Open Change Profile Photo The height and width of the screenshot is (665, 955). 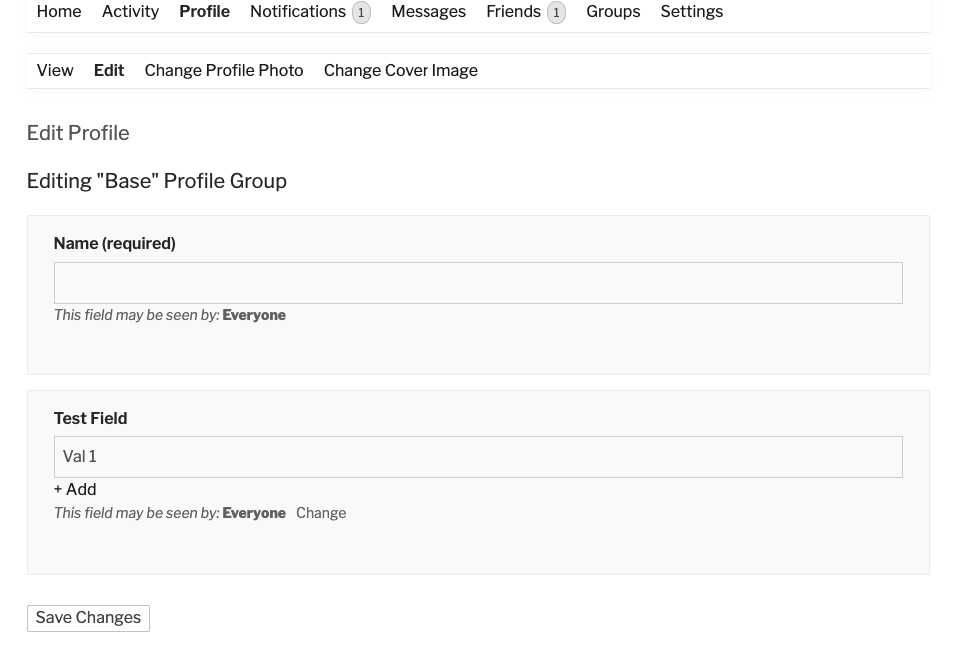click(223, 71)
